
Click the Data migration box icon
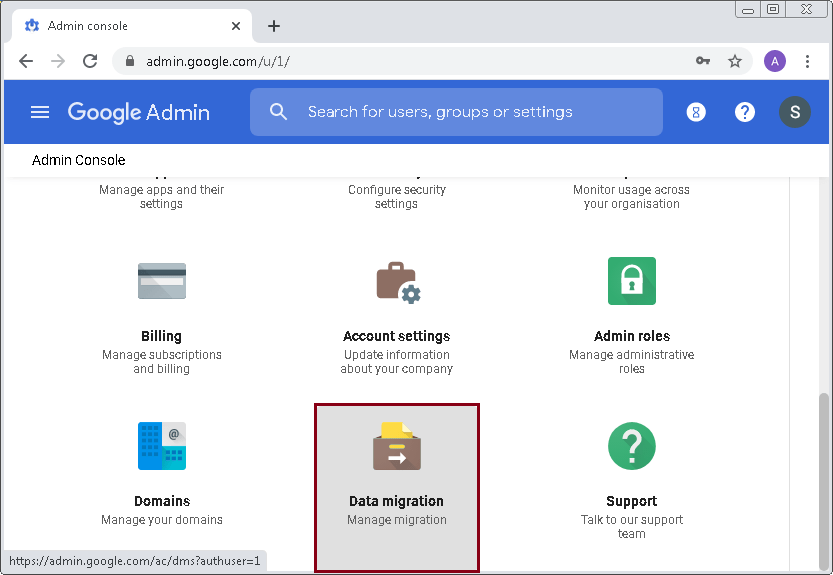[397, 446]
